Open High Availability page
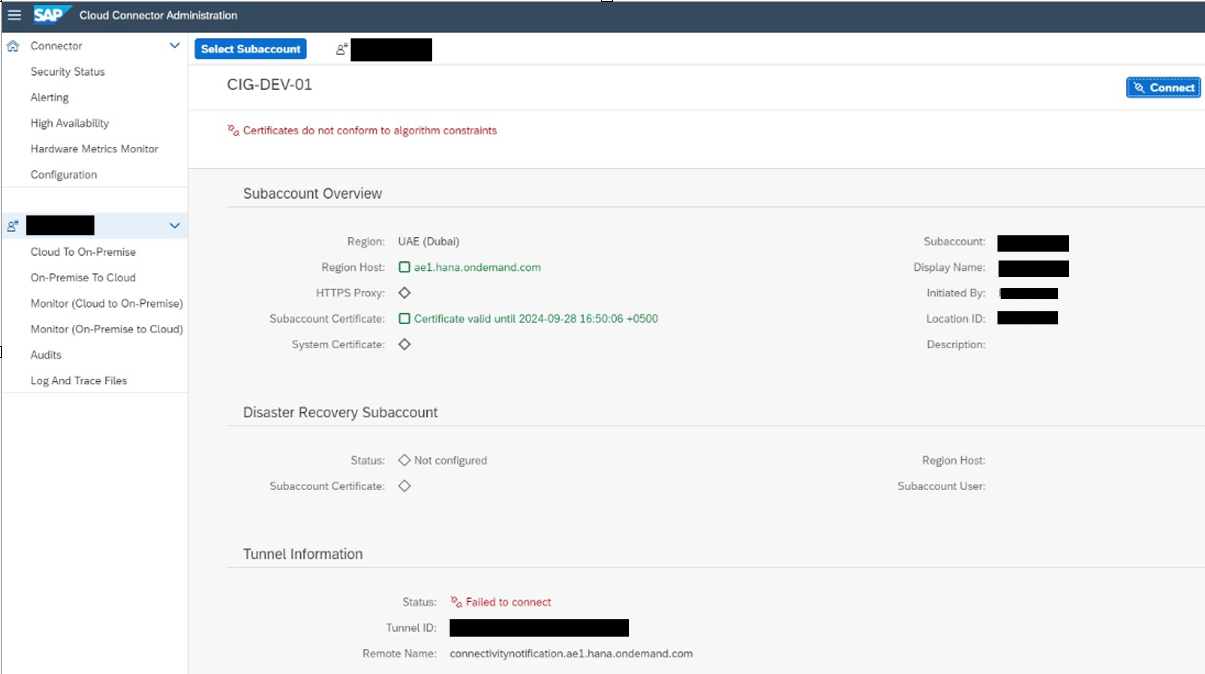 pyautogui.click(x=69, y=123)
